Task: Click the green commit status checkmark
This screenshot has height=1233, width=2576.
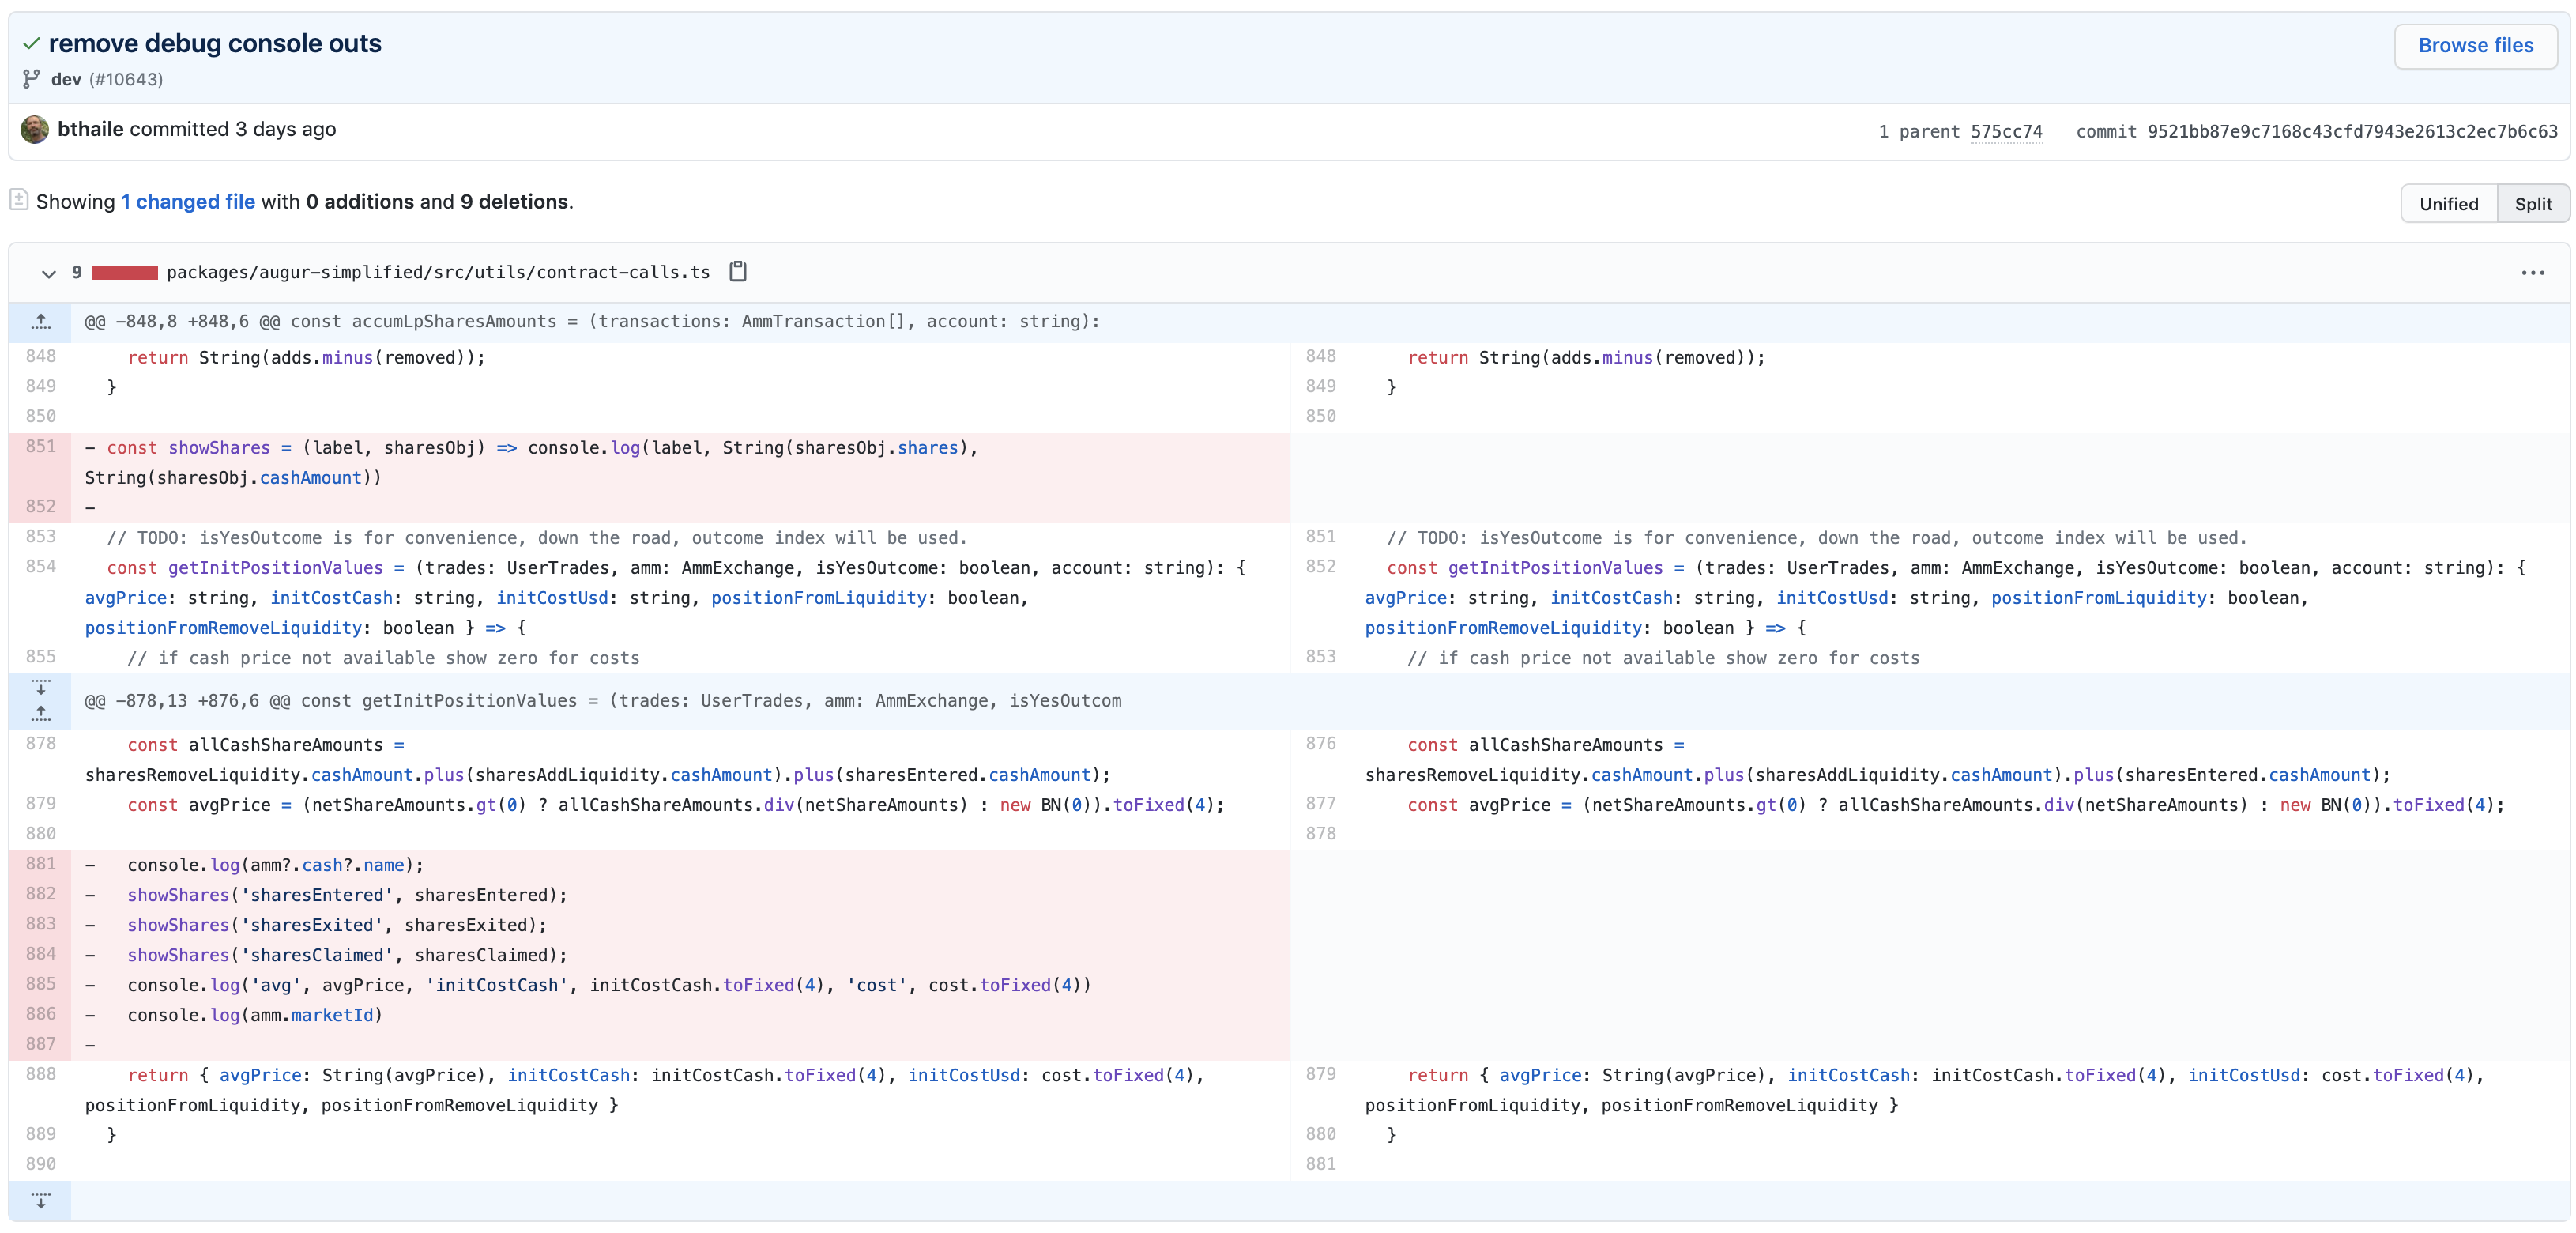Action: click(32, 43)
